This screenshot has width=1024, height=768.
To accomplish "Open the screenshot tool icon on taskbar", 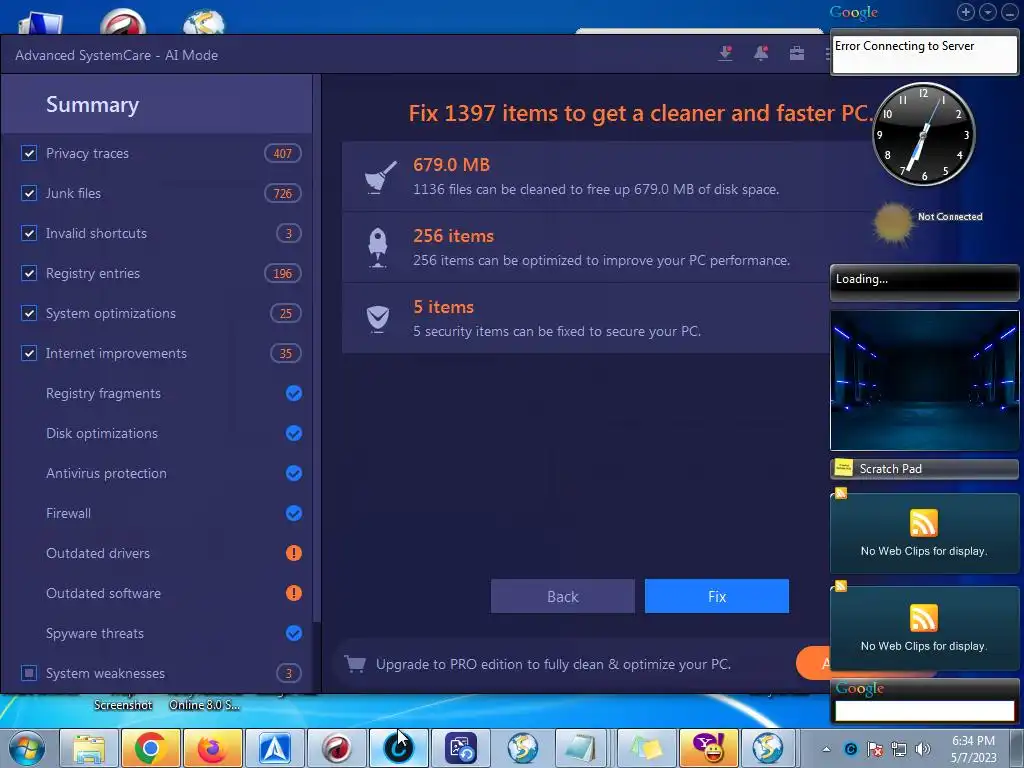I will (x=460, y=748).
